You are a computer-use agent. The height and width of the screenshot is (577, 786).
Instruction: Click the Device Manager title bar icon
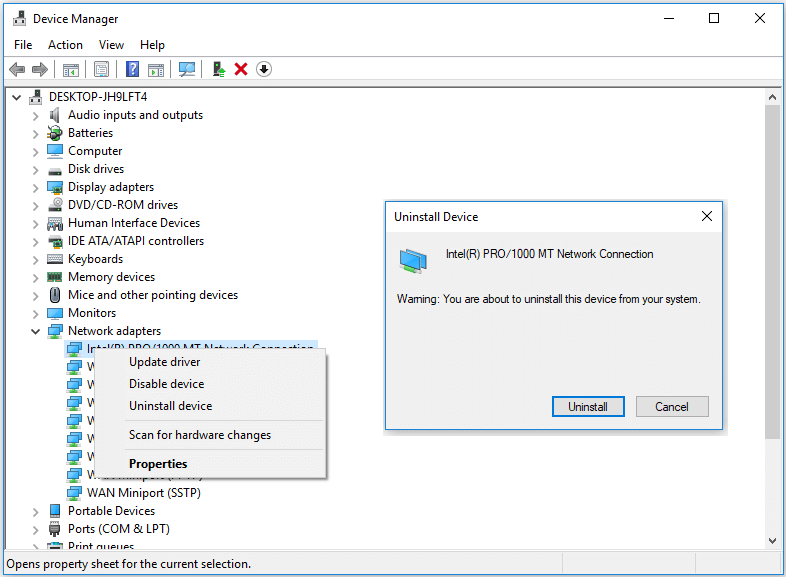20,19
